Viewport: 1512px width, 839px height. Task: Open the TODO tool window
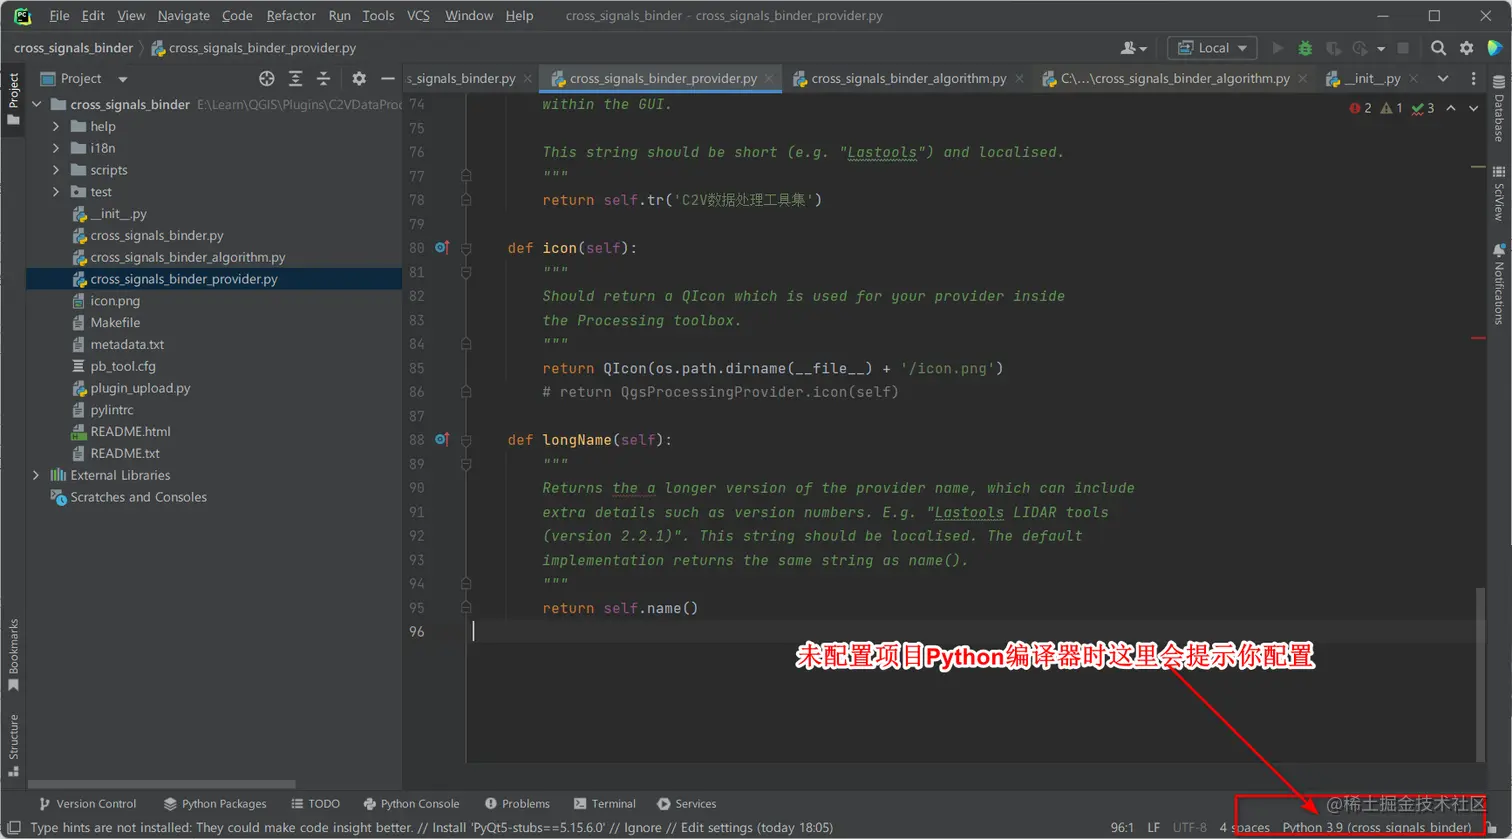pyautogui.click(x=315, y=804)
